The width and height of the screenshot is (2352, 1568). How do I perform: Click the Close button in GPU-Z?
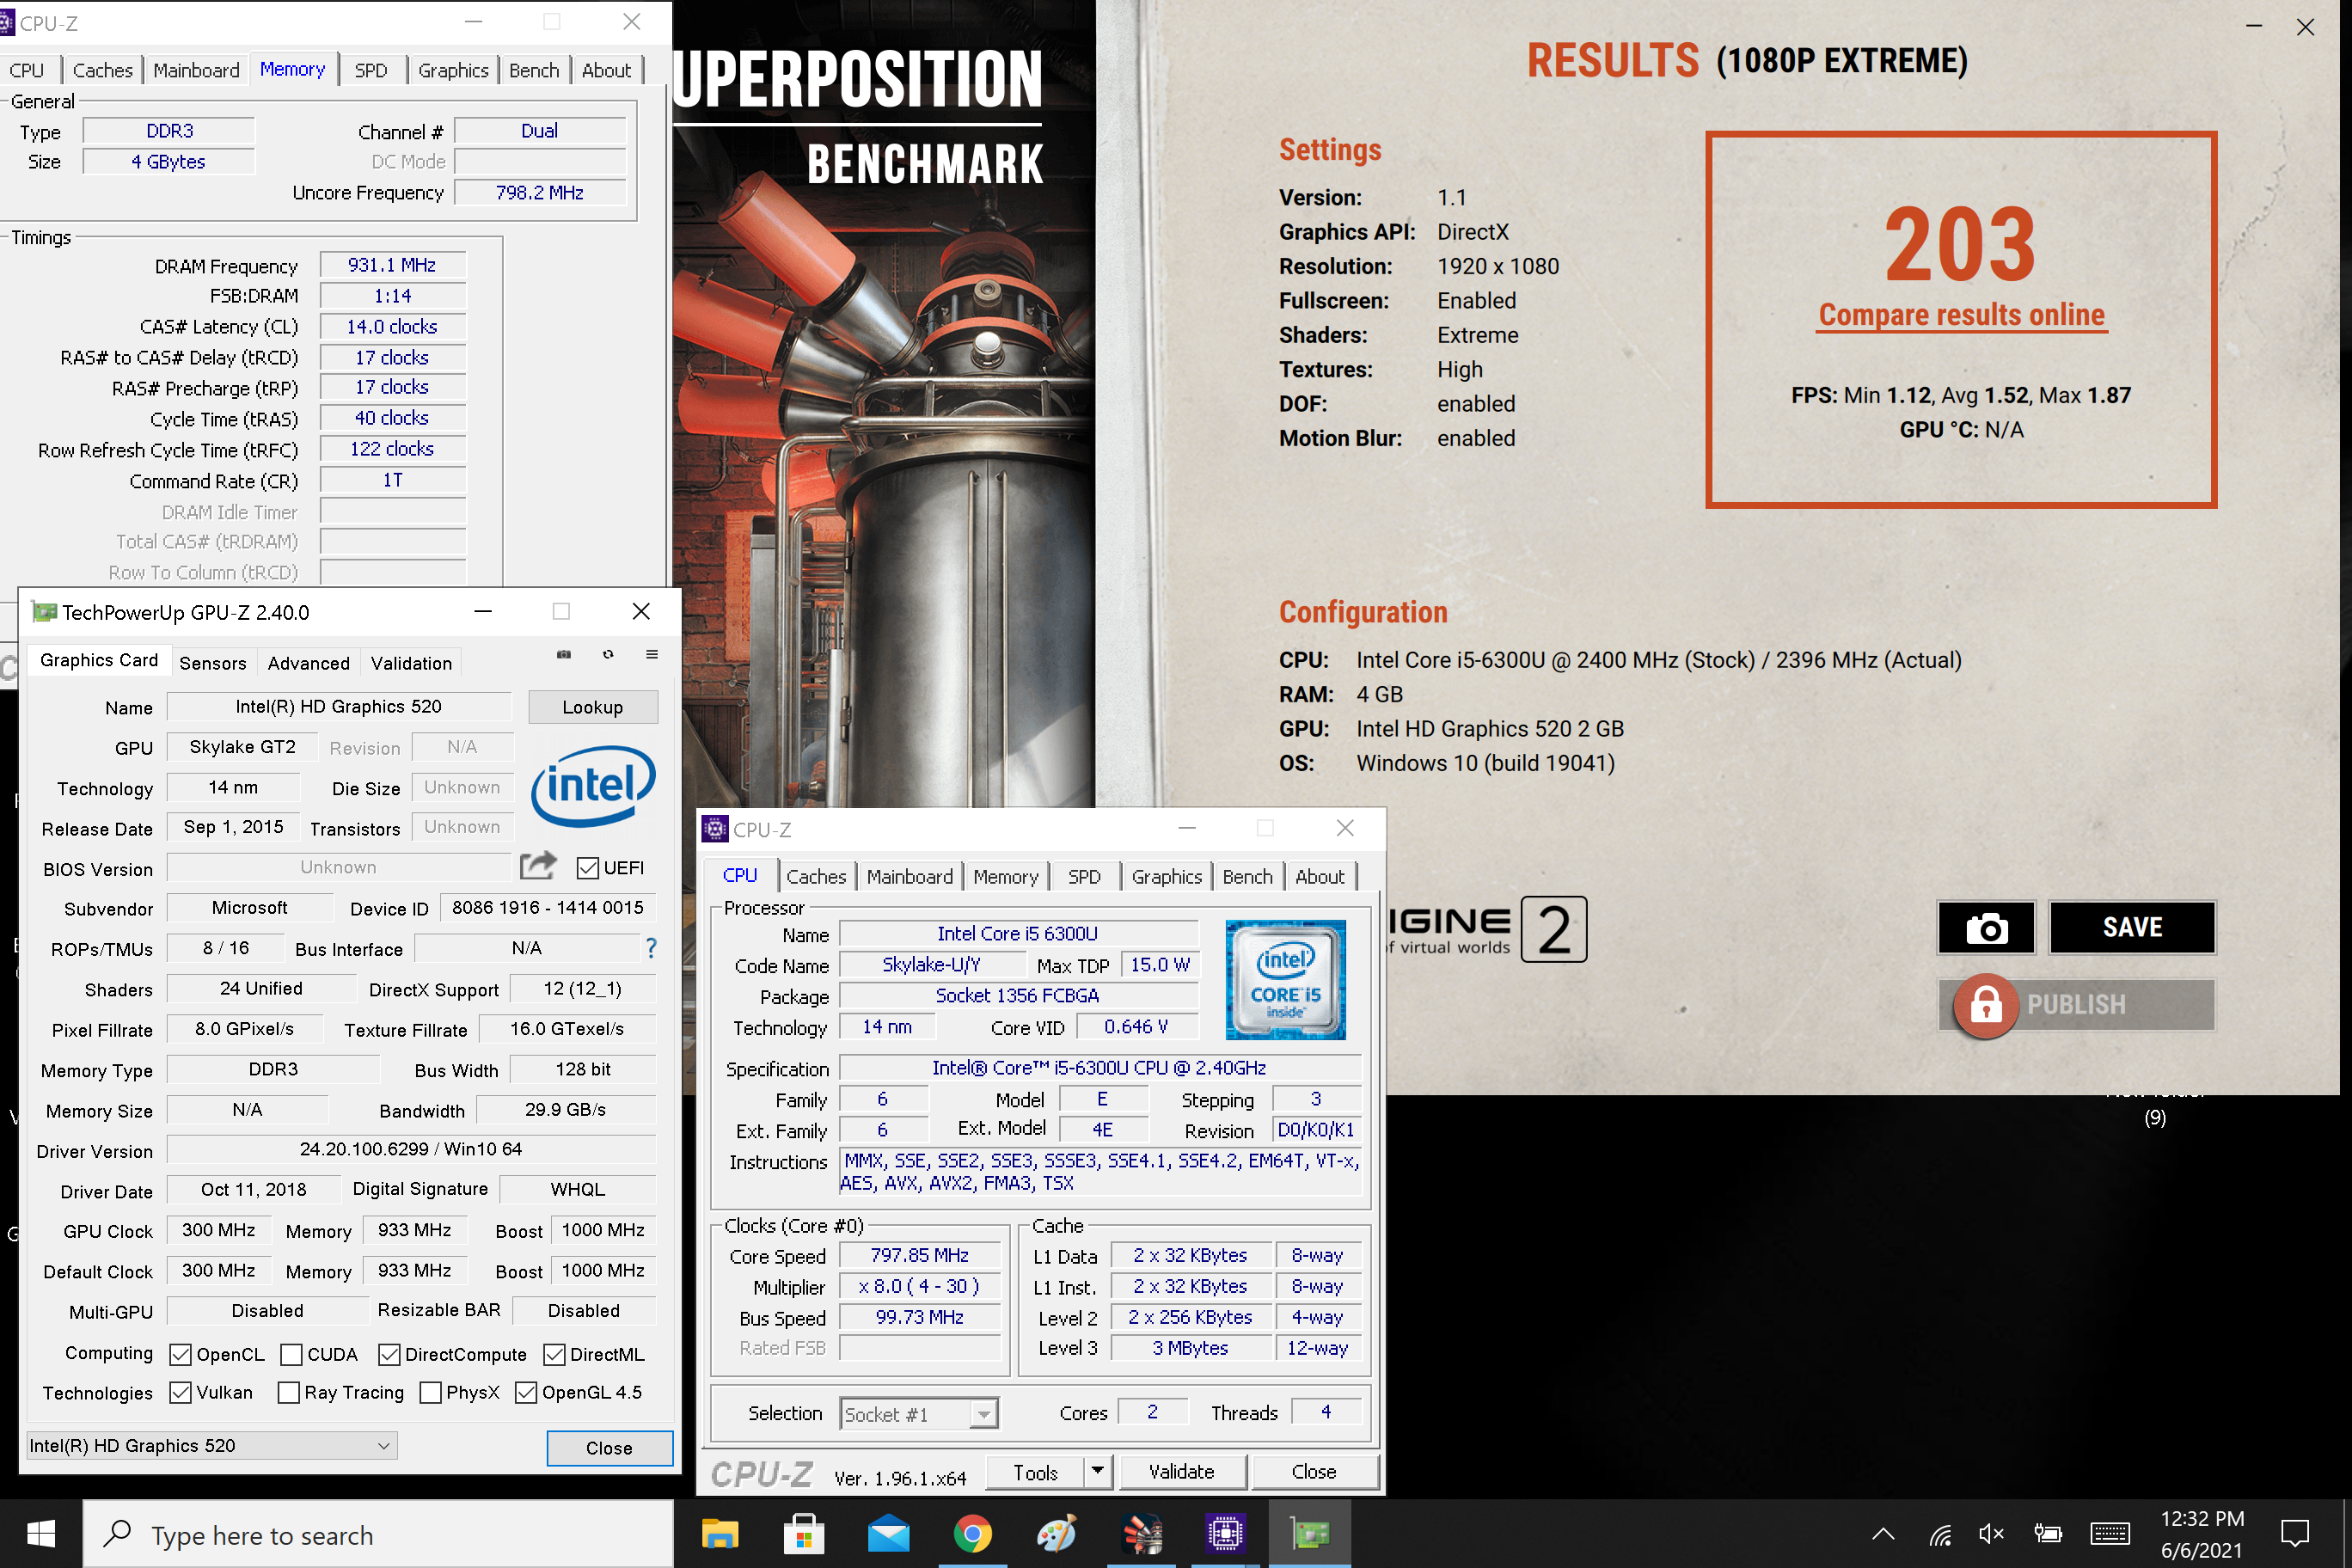pos(609,1448)
